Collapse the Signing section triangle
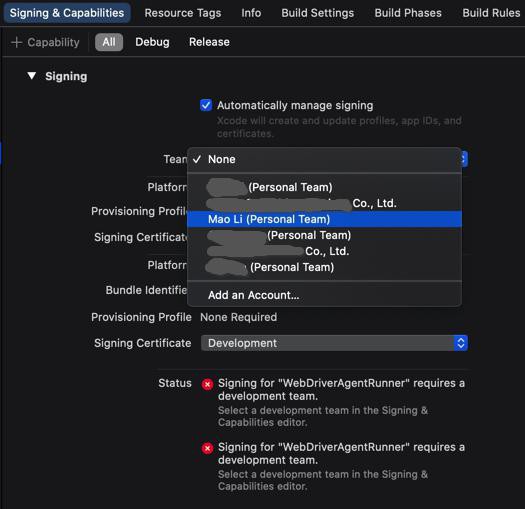The image size is (525, 509). click(x=32, y=76)
